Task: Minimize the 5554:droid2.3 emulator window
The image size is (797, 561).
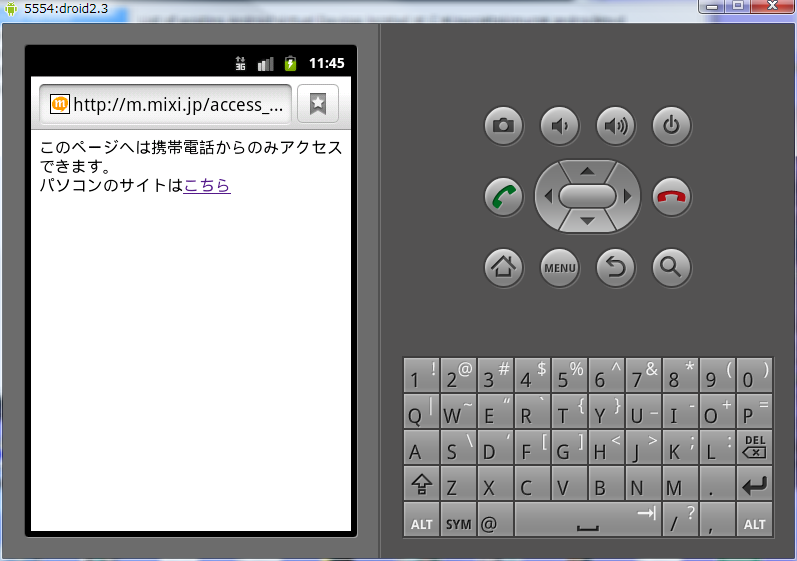Action: [712, 7]
